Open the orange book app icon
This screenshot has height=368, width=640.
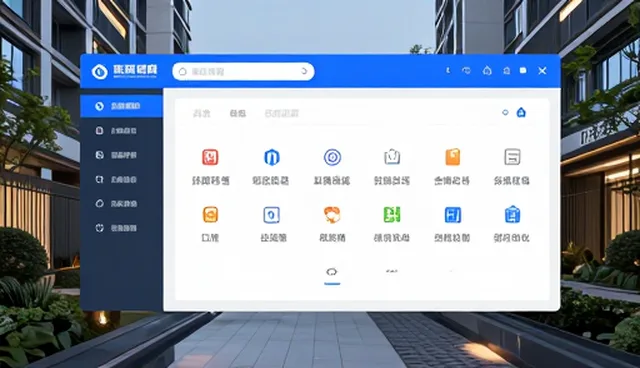(453, 157)
